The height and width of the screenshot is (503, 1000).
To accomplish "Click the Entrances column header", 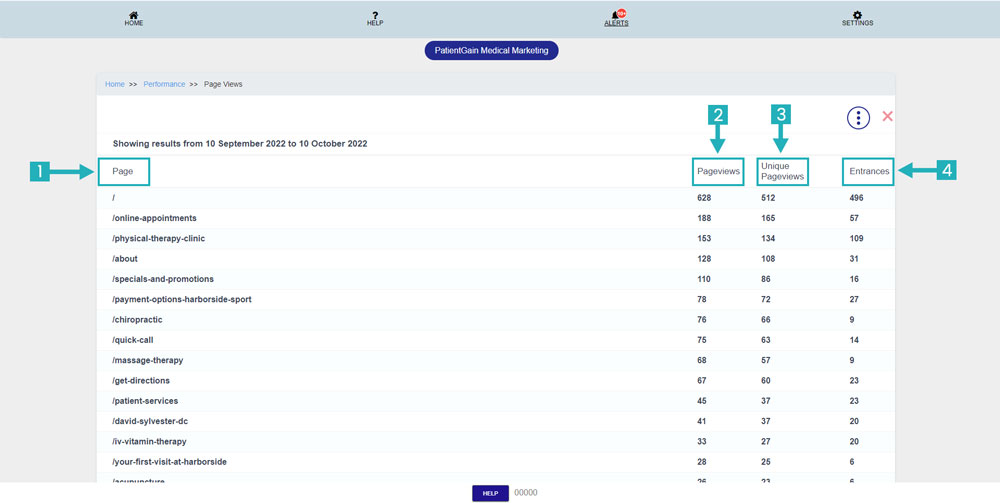I will tap(869, 171).
